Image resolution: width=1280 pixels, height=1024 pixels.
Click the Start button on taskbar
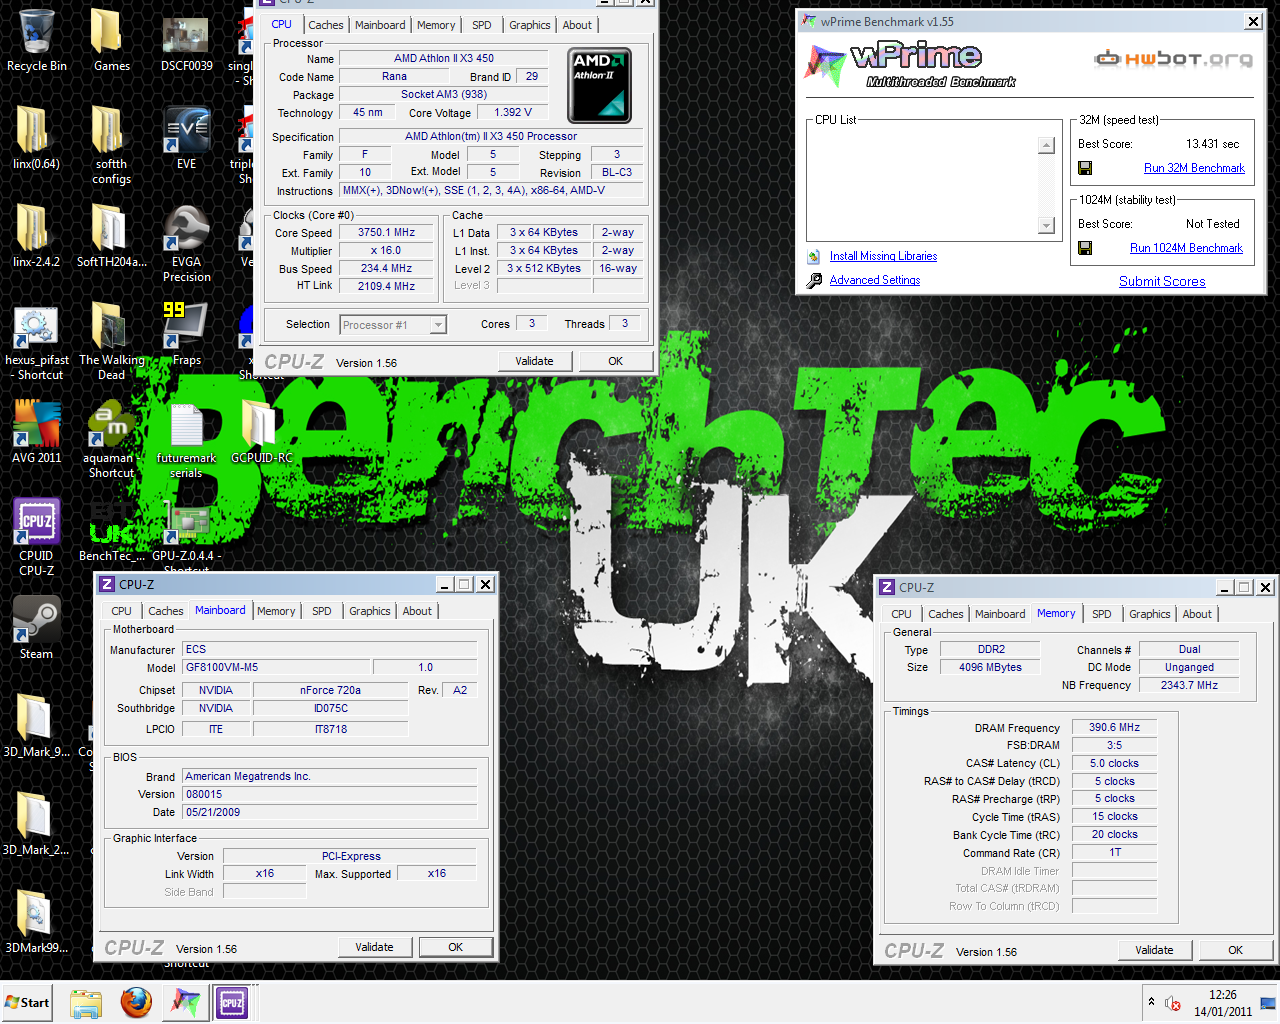[27, 1003]
